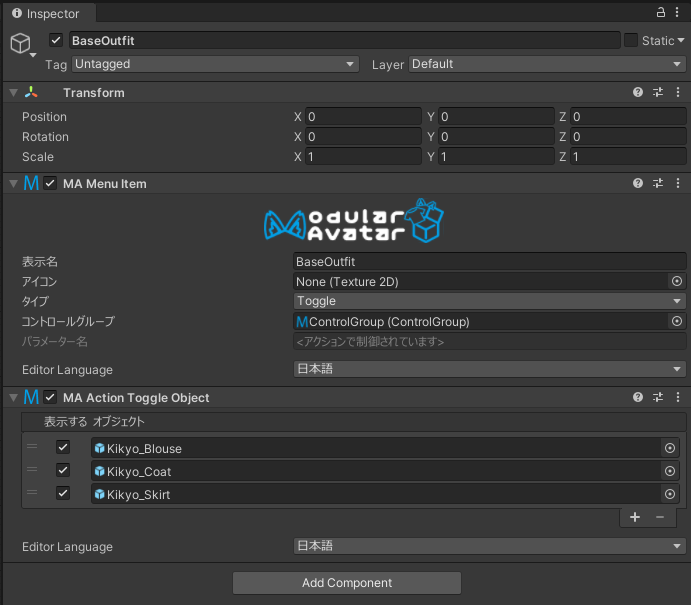691x605 pixels.
Task: Open MA Action Toggle Object help
Action: [638, 397]
